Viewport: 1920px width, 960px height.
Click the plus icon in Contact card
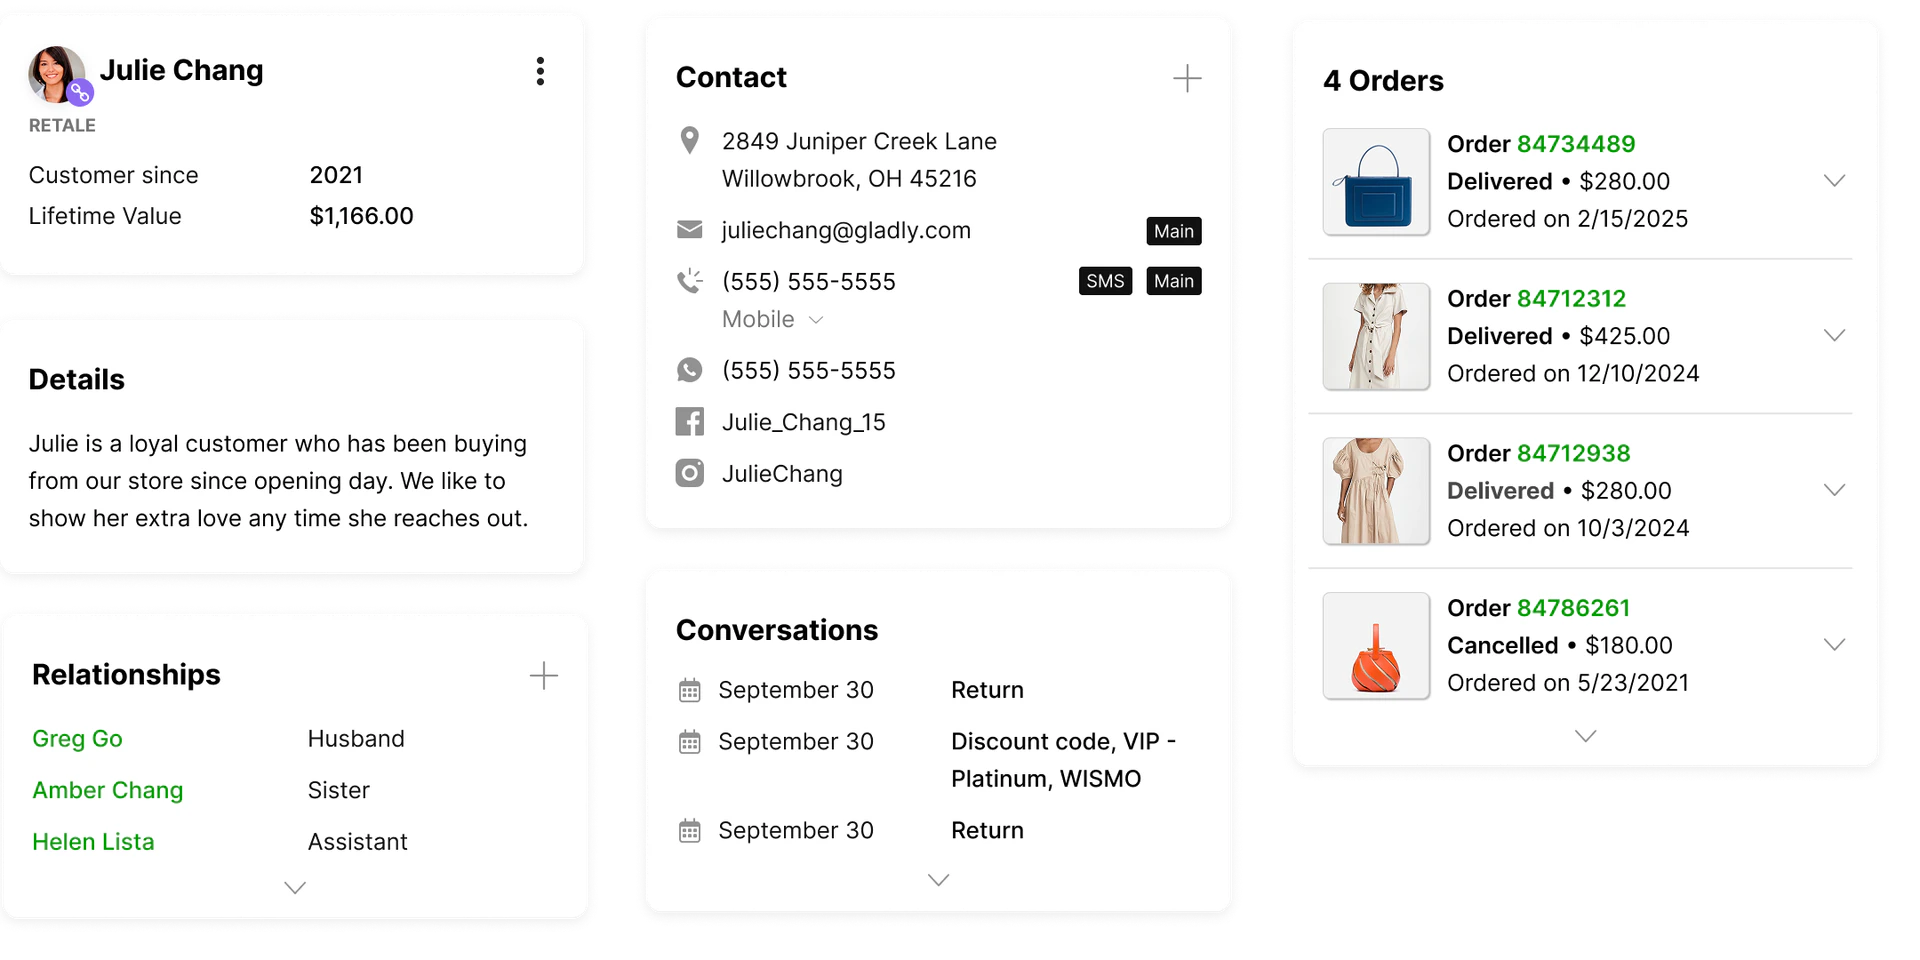1187,78
